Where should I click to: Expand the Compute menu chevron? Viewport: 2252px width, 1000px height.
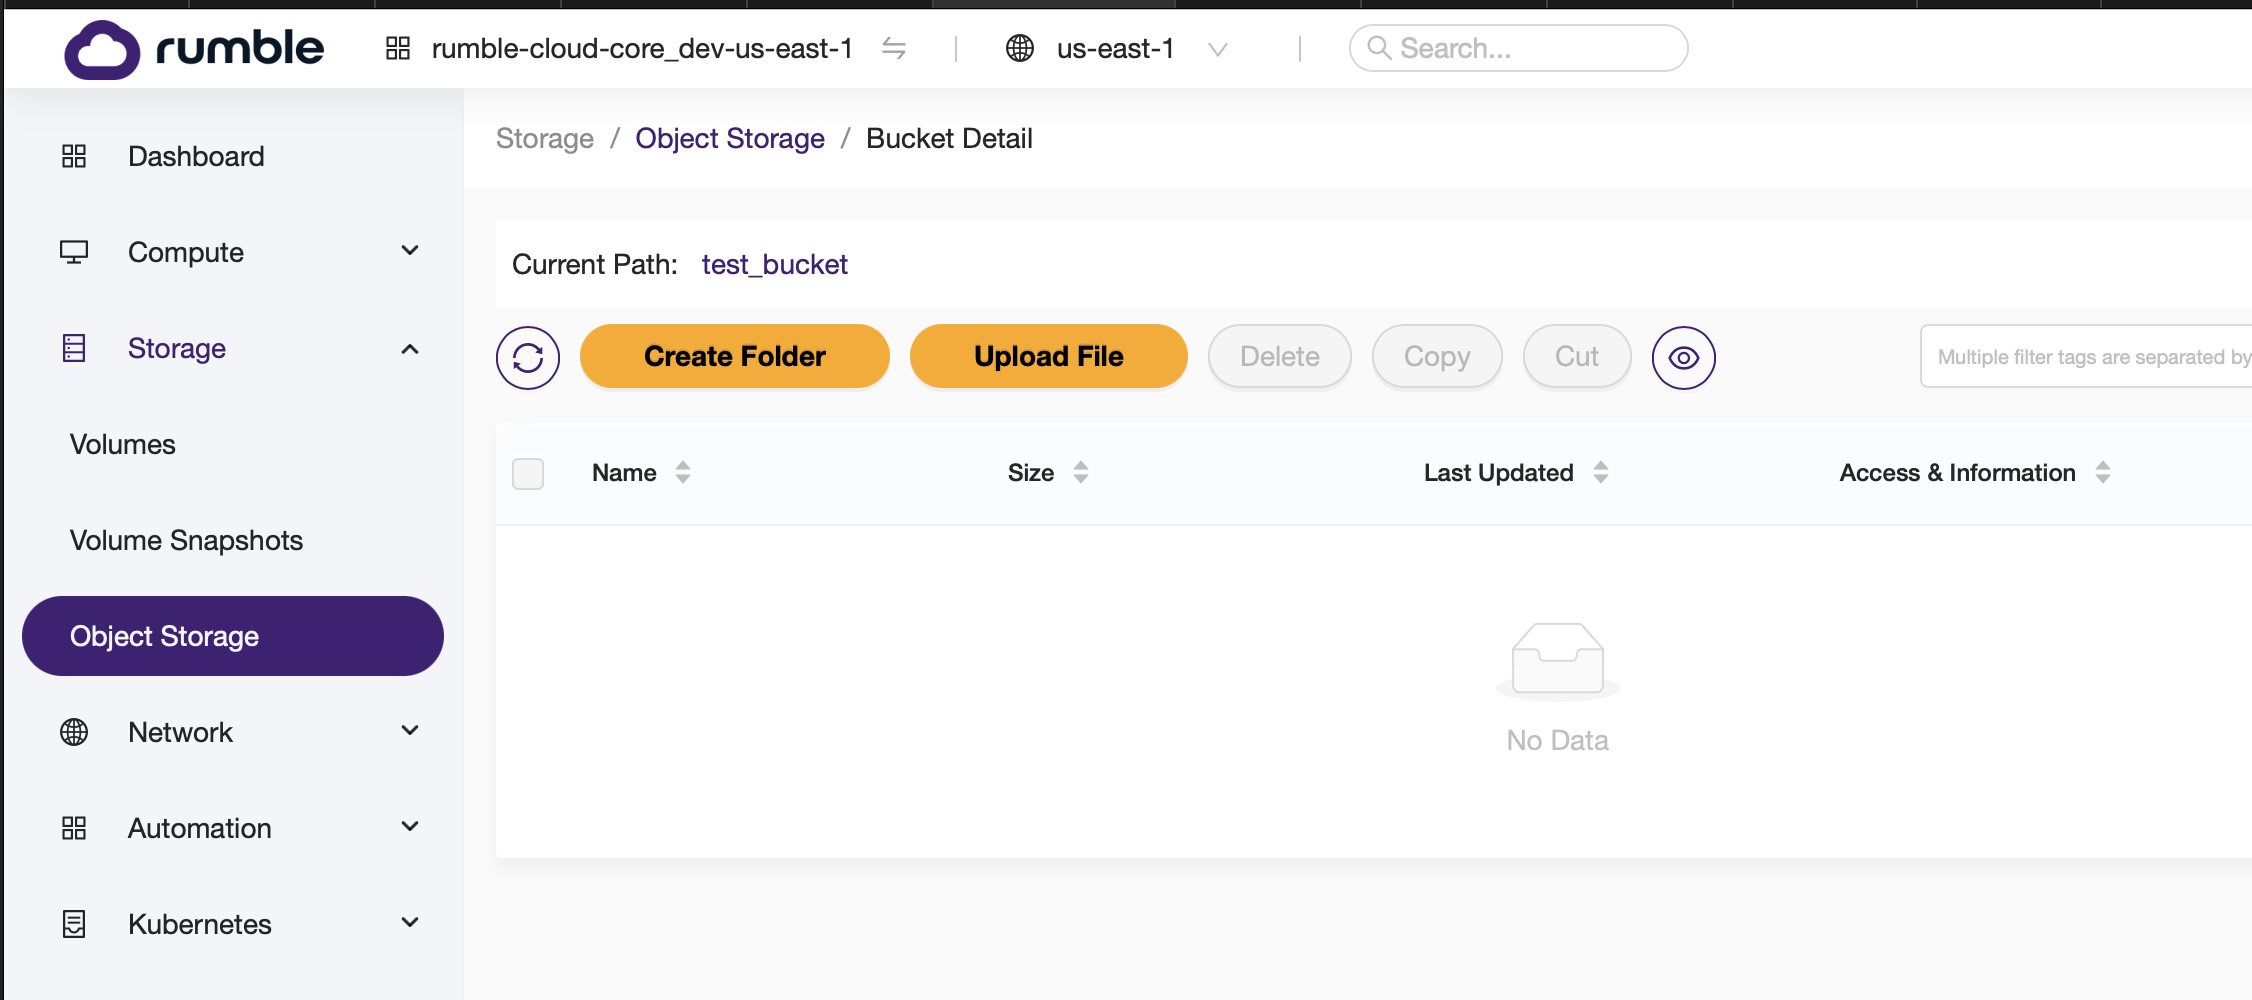(410, 251)
